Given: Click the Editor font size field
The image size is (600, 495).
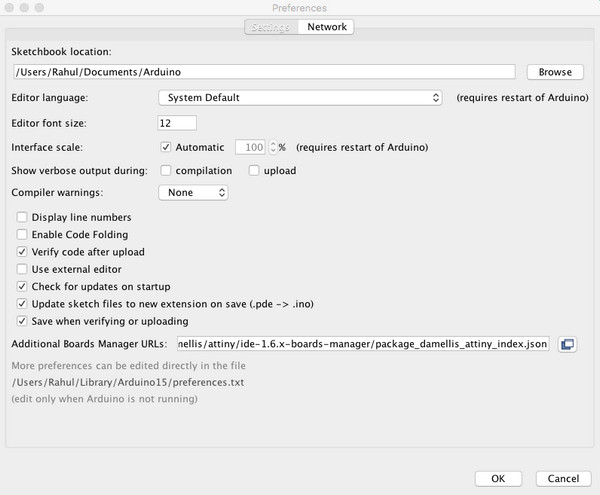Looking at the screenshot, I should click(177, 123).
